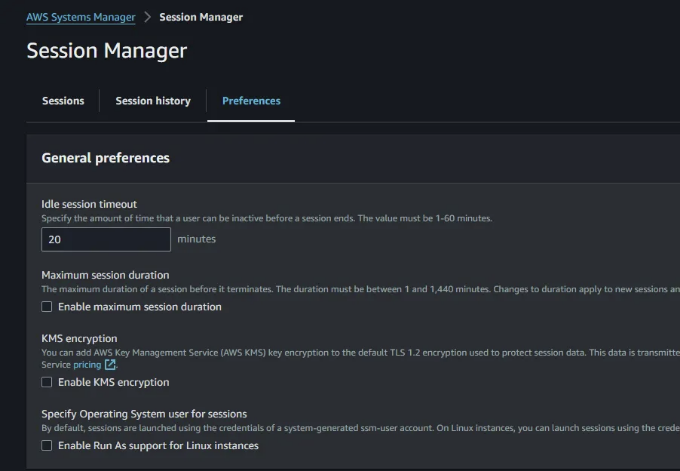This screenshot has height=471, width=680.
Task: Enable maximum session duration checkbox
Action: 47,307
